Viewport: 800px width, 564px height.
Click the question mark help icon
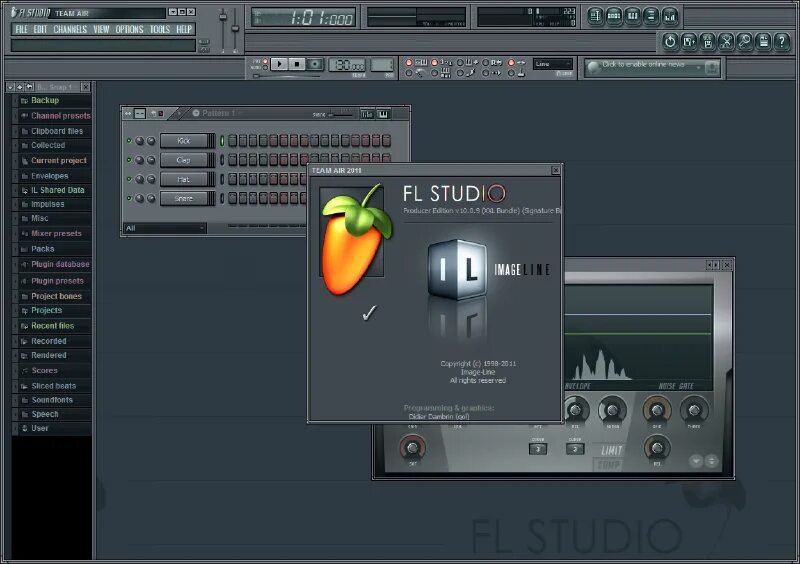(782, 41)
